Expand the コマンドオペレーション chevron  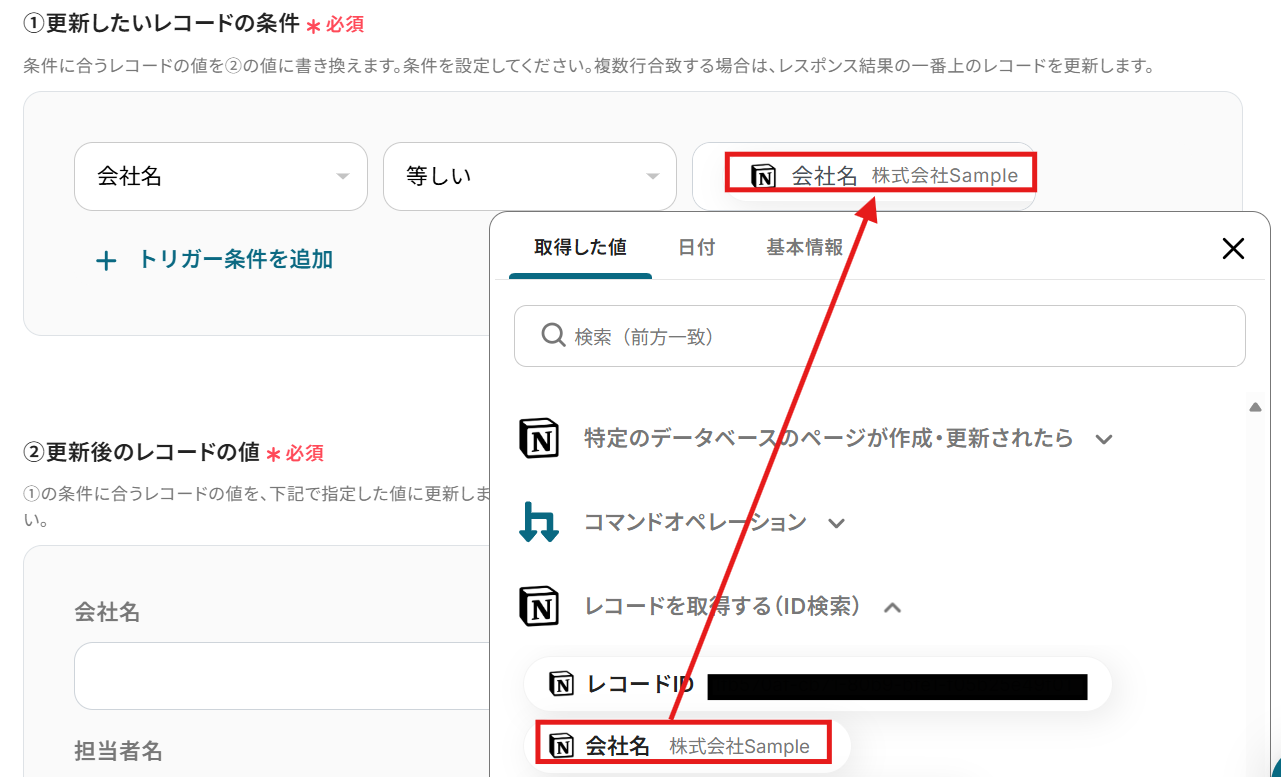(x=837, y=523)
